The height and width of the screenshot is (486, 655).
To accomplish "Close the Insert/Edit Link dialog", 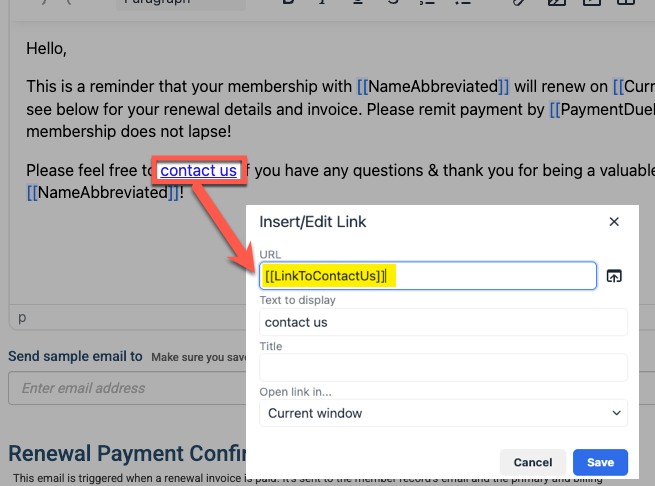I will 614,221.
